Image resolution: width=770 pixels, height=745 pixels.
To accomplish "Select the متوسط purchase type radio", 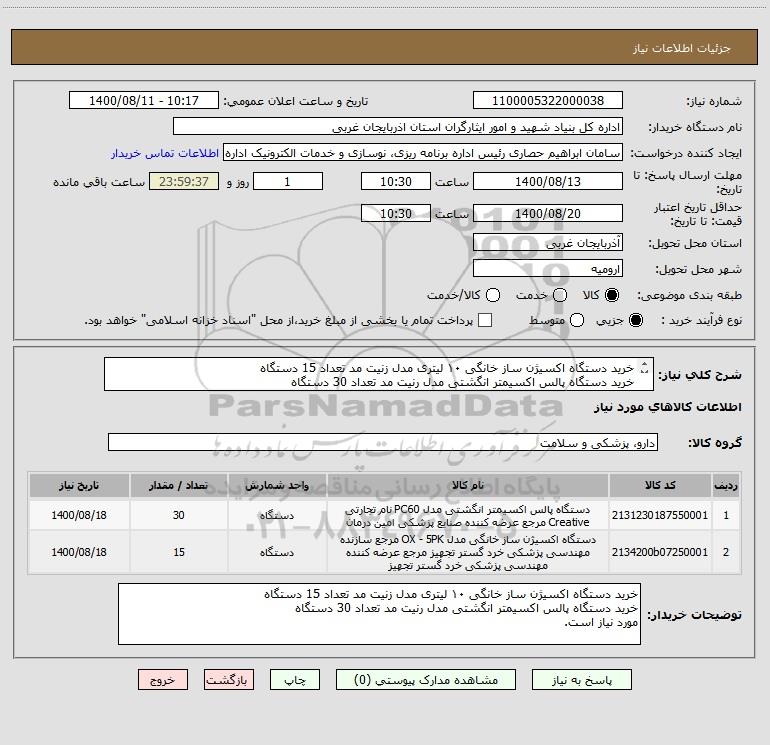I will 577,320.
